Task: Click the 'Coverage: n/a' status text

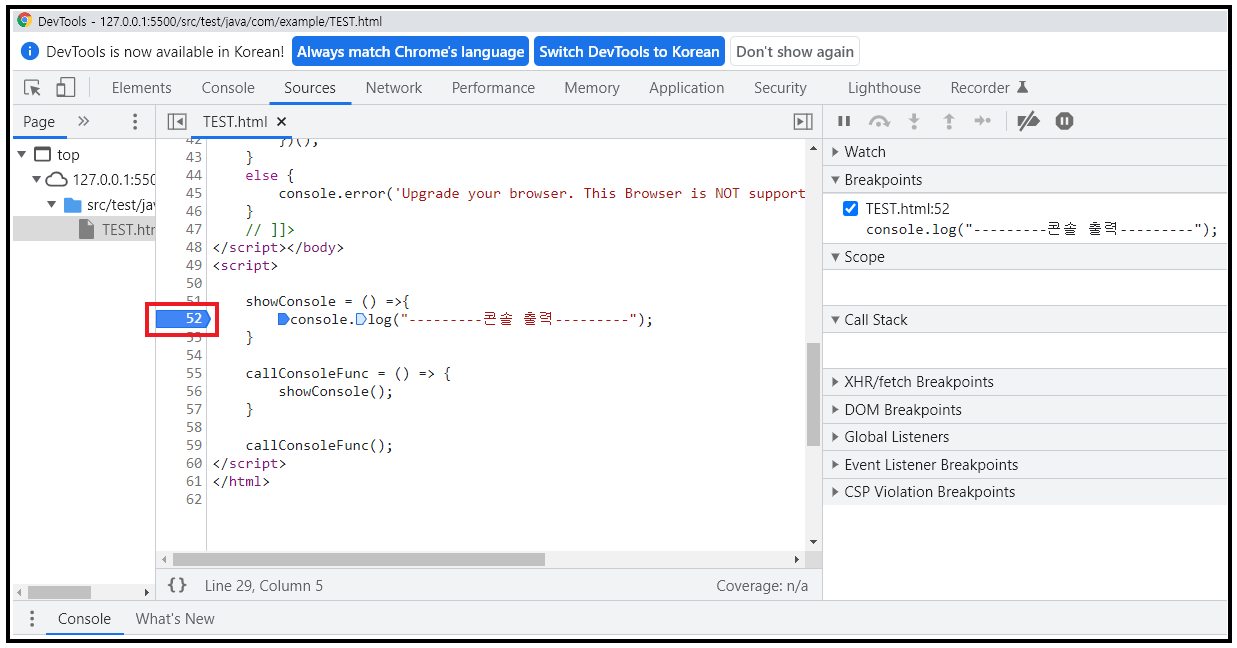Action: [x=762, y=586]
